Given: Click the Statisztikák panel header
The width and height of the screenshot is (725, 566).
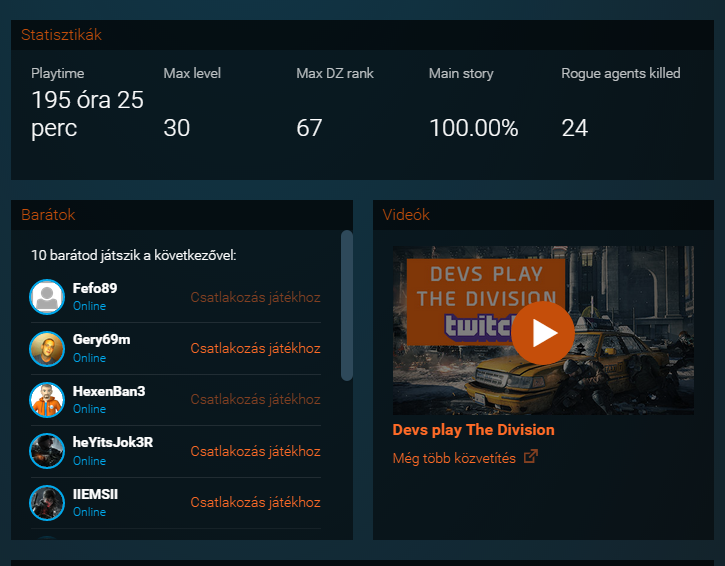Looking at the screenshot, I should [x=362, y=35].
